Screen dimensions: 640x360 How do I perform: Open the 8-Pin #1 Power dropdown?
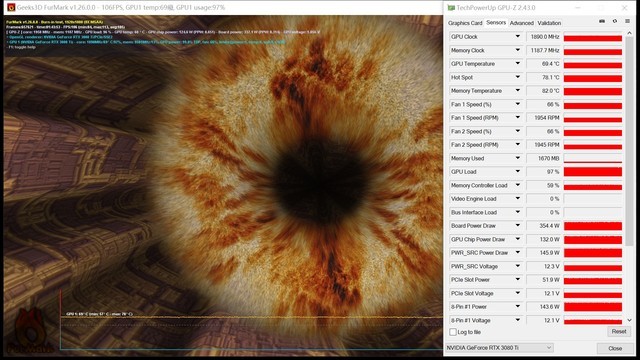point(518,307)
